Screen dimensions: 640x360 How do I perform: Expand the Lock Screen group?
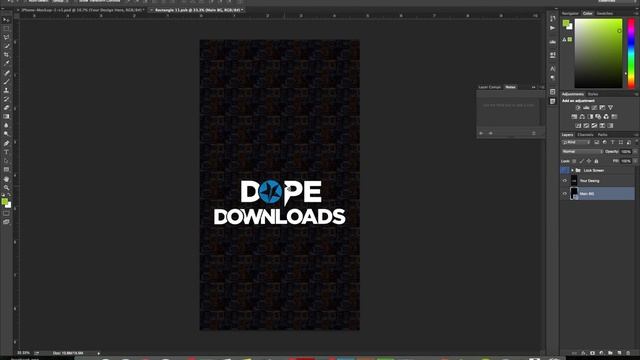click(572, 170)
